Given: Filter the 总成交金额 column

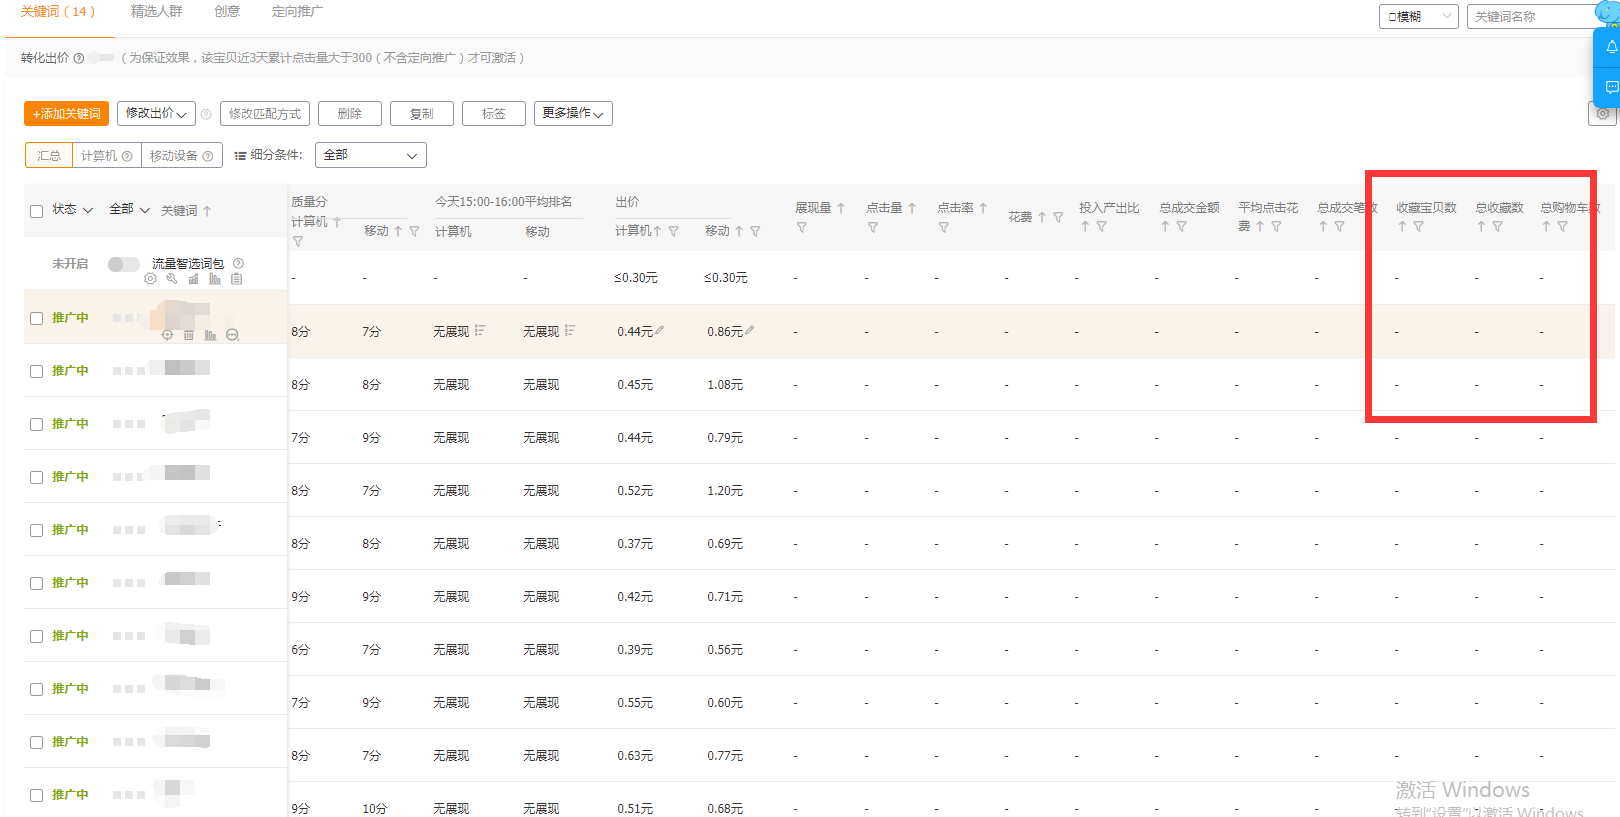Looking at the screenshot, I should tap(1181, 227).
